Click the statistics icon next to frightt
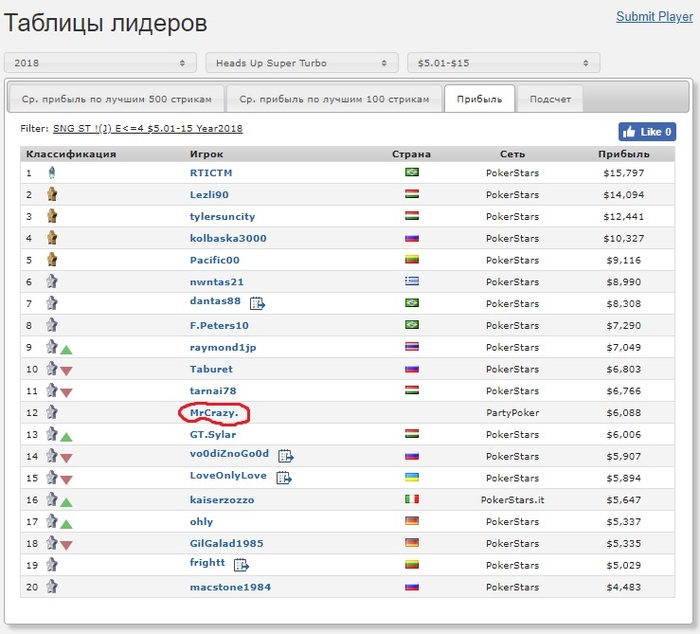The height and width of the screenshot is (634, 700). click(242, 565)
